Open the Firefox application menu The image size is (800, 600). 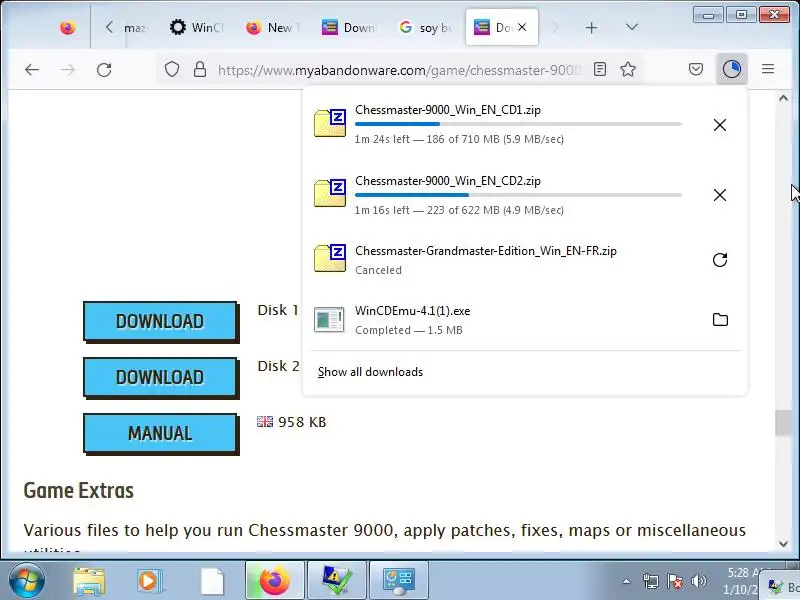767,69
